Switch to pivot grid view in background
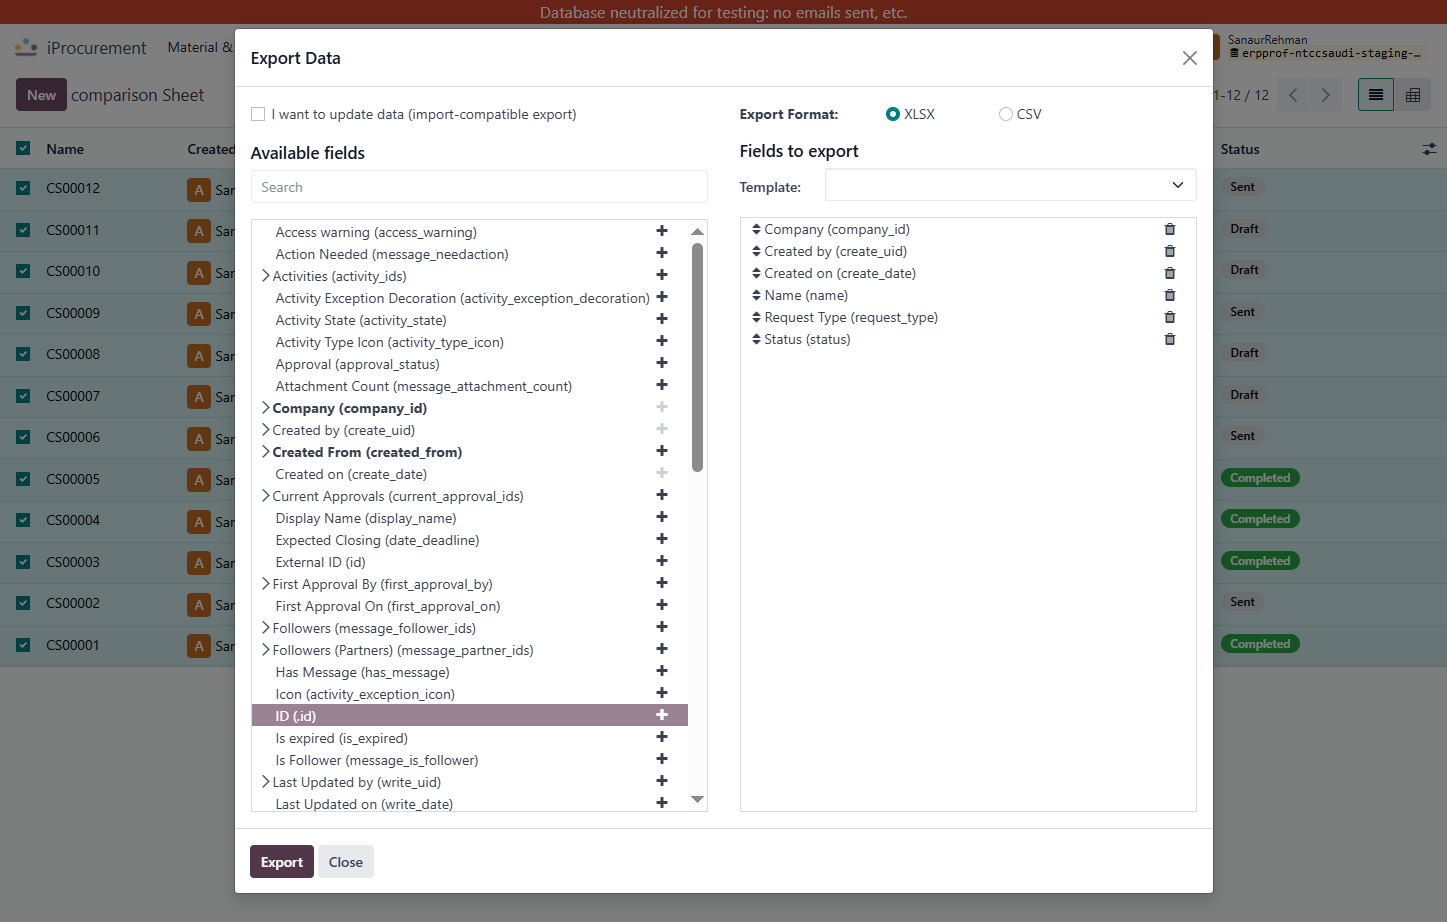 pyautogui.click(x=1413, y=95)
